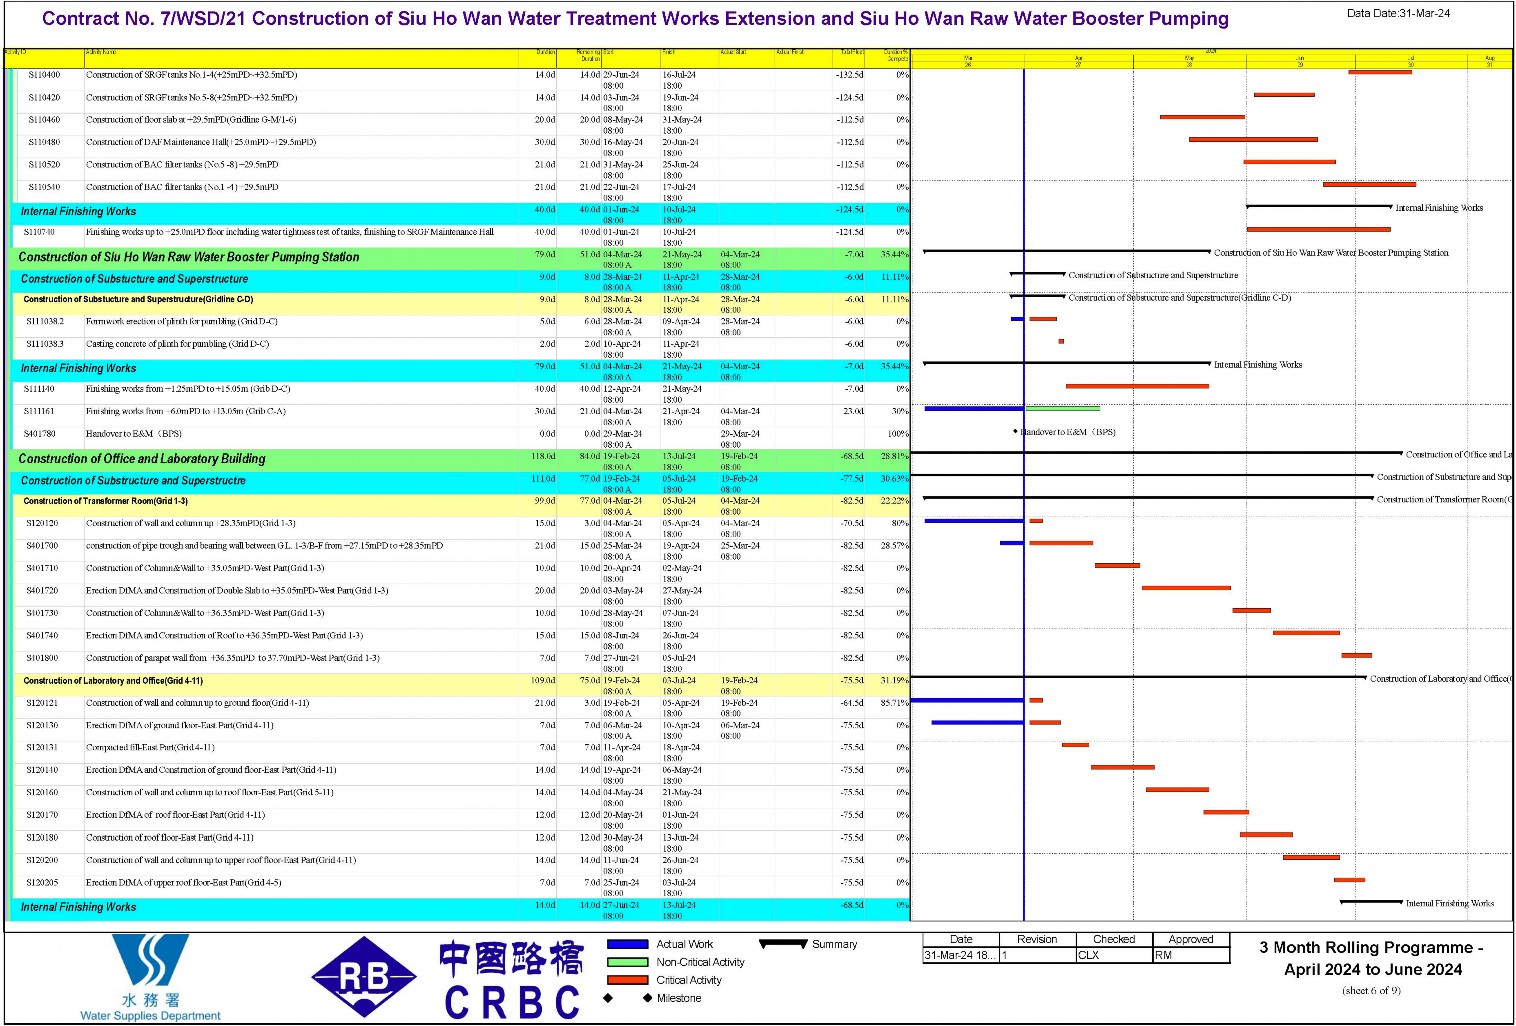Select activity ID S120160
Screen dimensions: 1516x1026
(42, 793)
